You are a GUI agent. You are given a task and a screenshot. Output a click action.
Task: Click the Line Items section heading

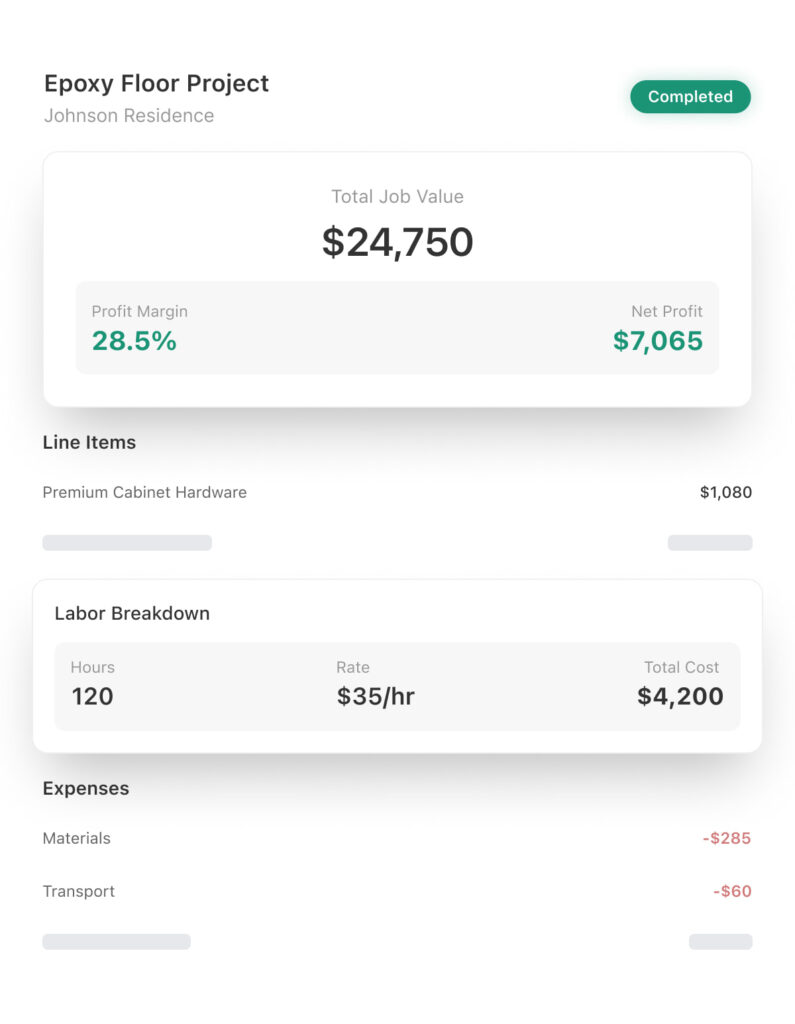tap(89, 442)
